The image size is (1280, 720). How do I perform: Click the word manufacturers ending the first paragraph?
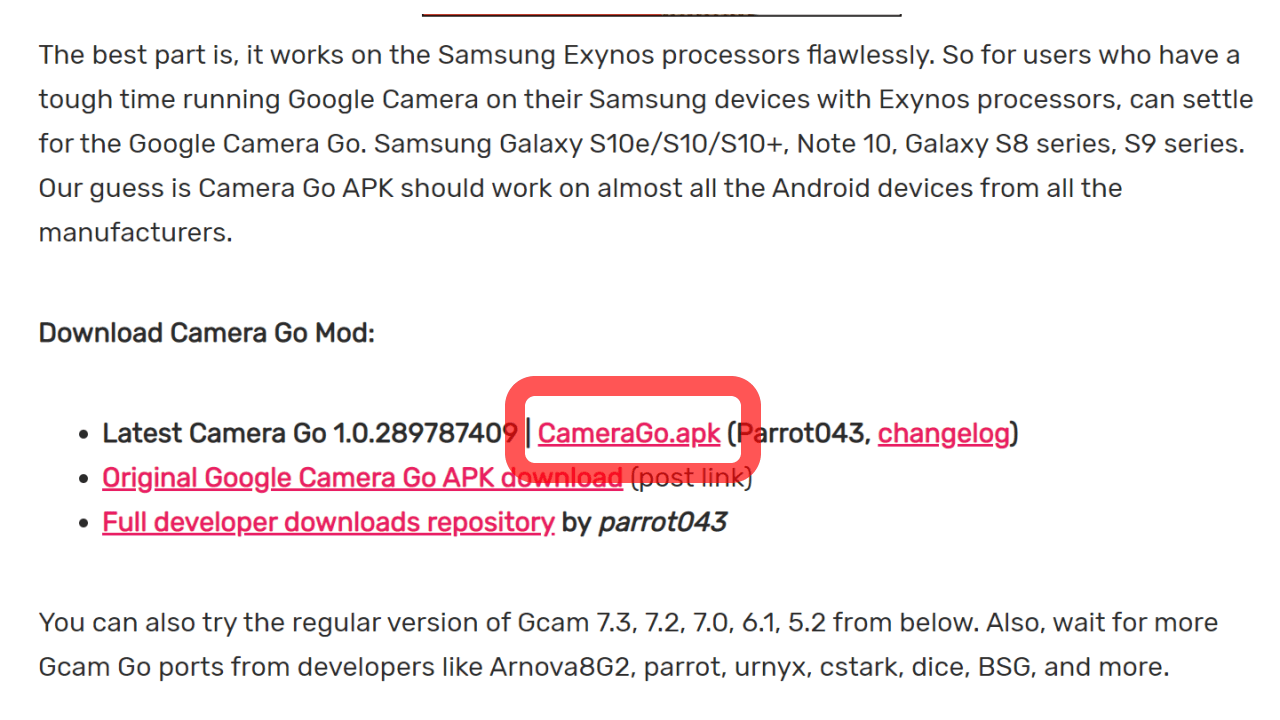(x=135, y=233)
